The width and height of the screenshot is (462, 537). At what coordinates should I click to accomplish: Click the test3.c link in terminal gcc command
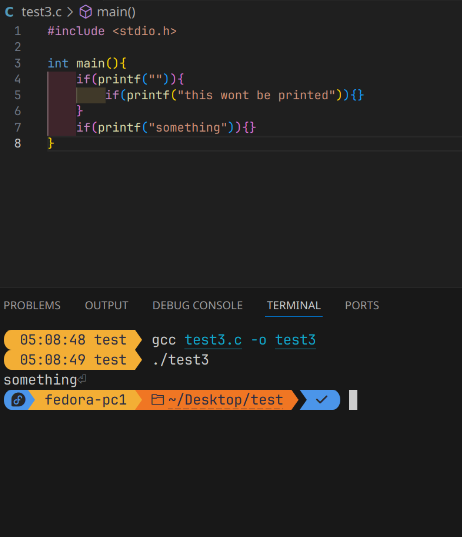click(213, 340)
